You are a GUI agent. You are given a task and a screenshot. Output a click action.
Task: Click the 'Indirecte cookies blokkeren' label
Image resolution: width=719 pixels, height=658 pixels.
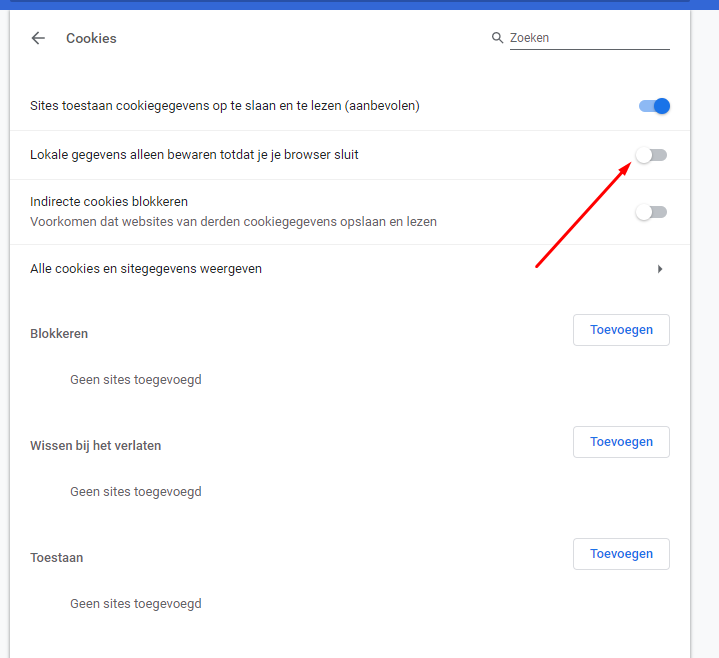pyautogui.click(x=109, y=202)
